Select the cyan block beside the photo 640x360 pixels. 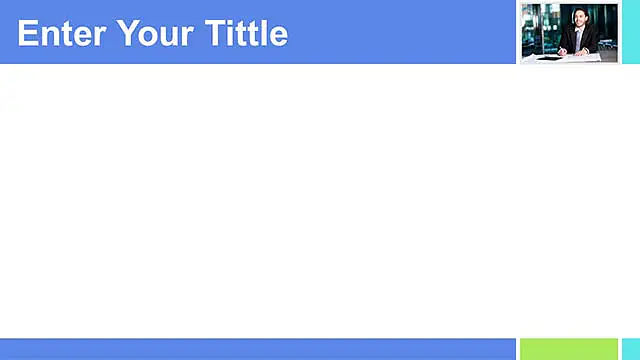[631, 32]
